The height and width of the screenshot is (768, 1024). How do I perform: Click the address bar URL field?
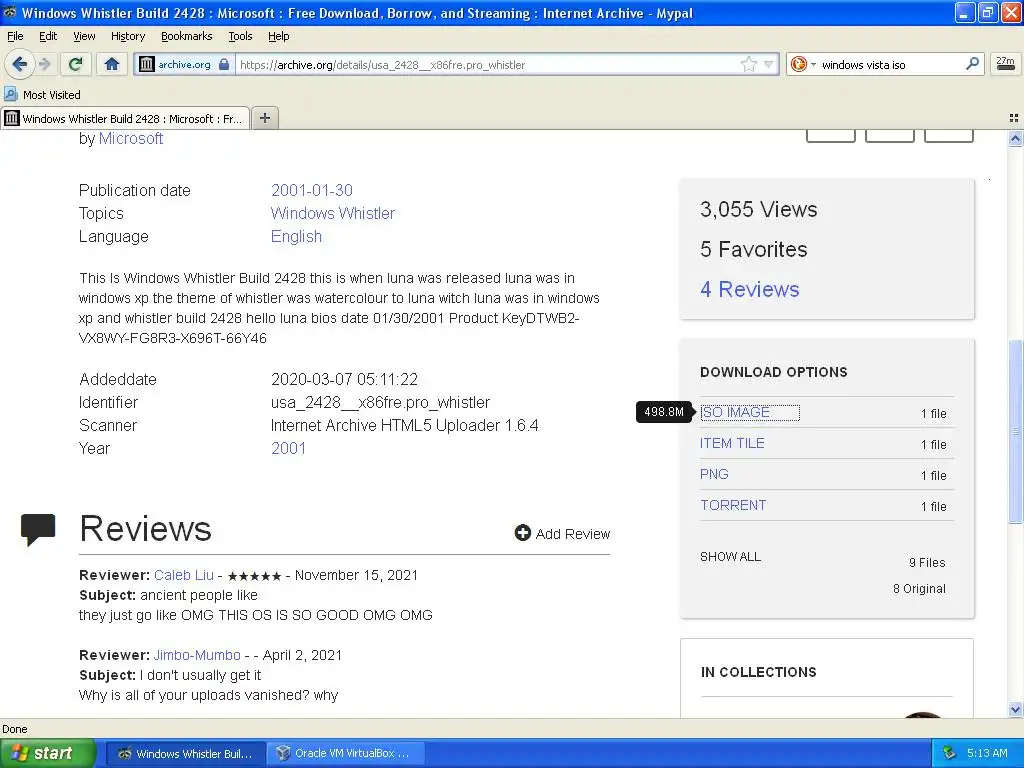point(487,65)
